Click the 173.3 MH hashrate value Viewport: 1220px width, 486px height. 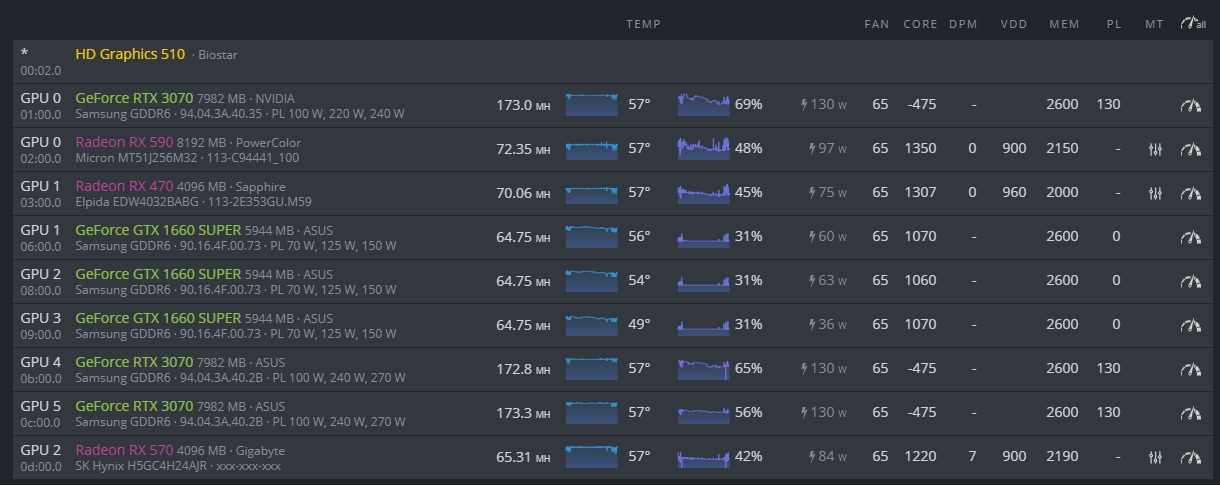pos(523,413)
